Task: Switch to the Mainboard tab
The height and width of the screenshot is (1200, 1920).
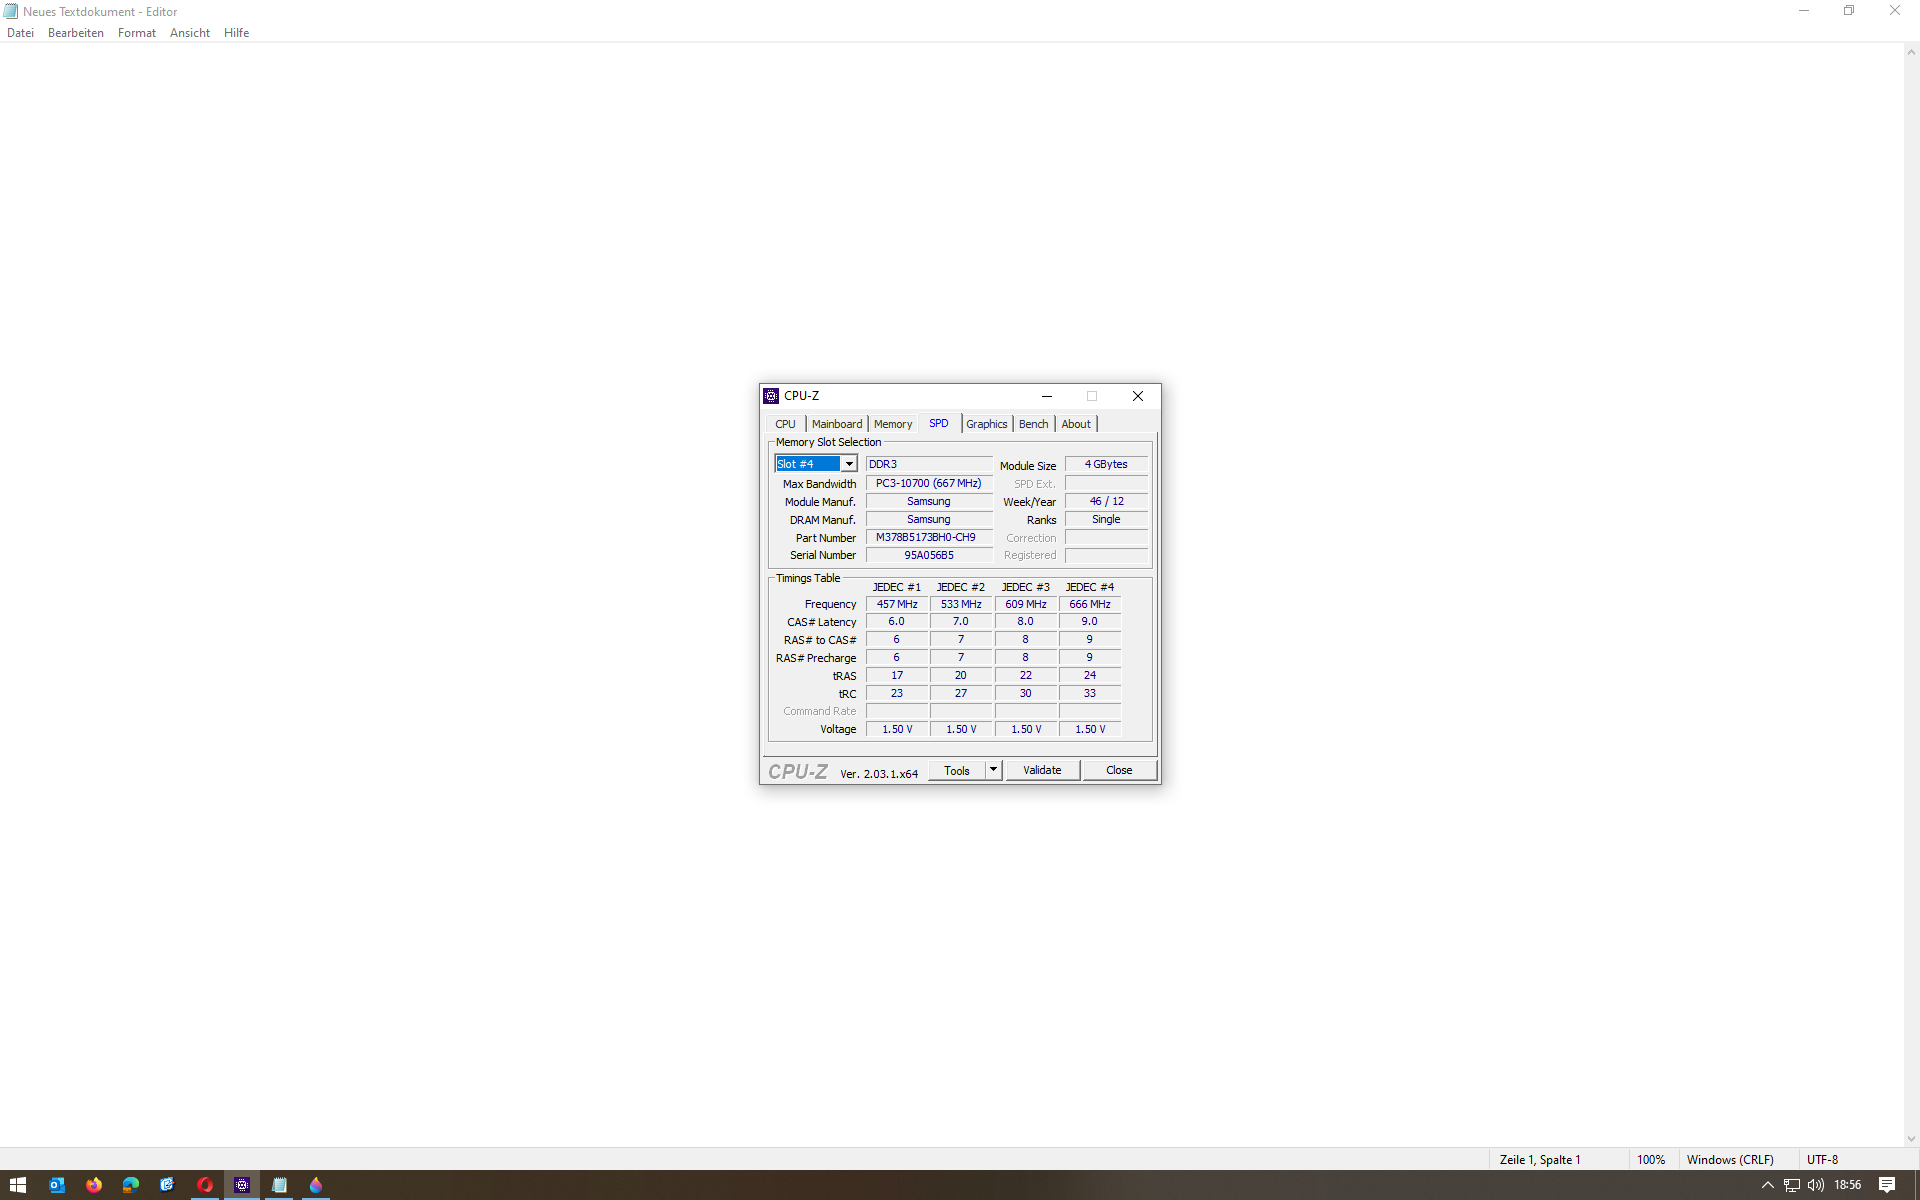Action: click(x=836, y=424)
